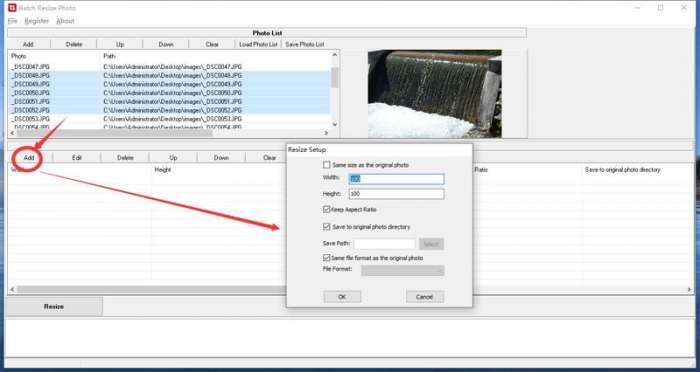This screenshot has height=372, width=700.
Task: Open the Register menu
Action: (37, 21)
